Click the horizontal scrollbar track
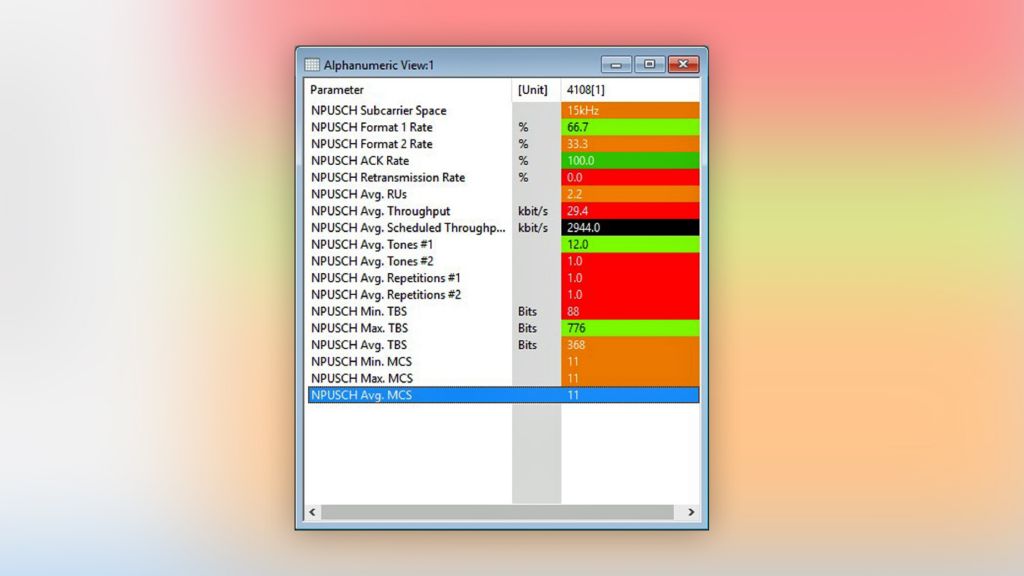Viewport: 1024px width, 576px height. click(x=500, y=512)
